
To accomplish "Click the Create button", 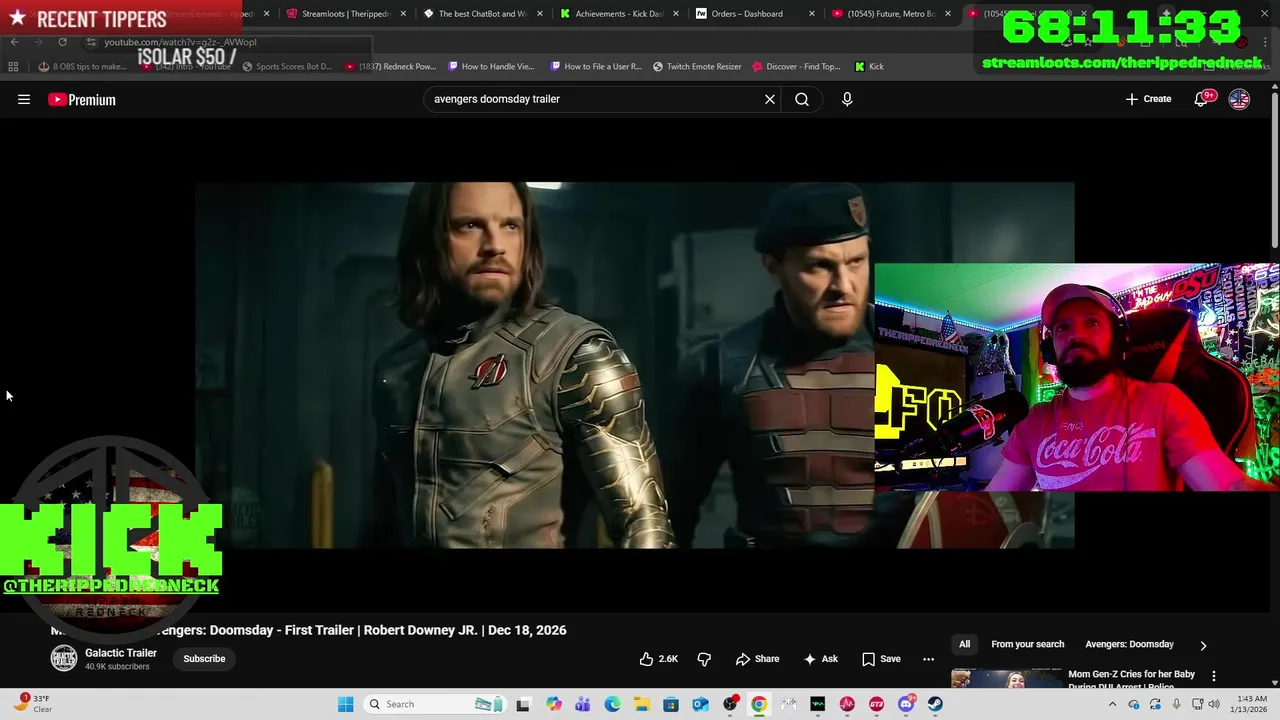I will click(x=1148, y=99).
